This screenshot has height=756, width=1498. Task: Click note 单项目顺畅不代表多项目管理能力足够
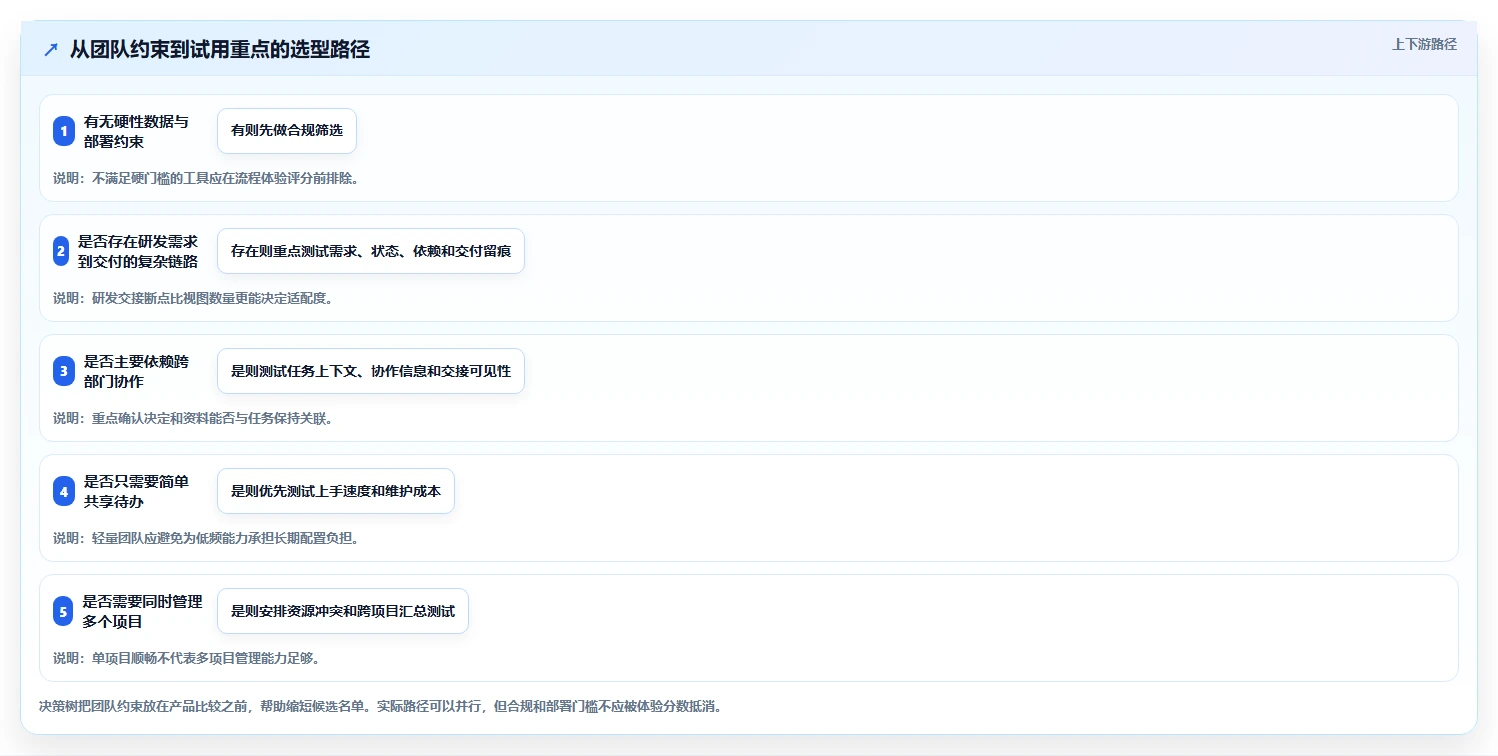[187, 658]
